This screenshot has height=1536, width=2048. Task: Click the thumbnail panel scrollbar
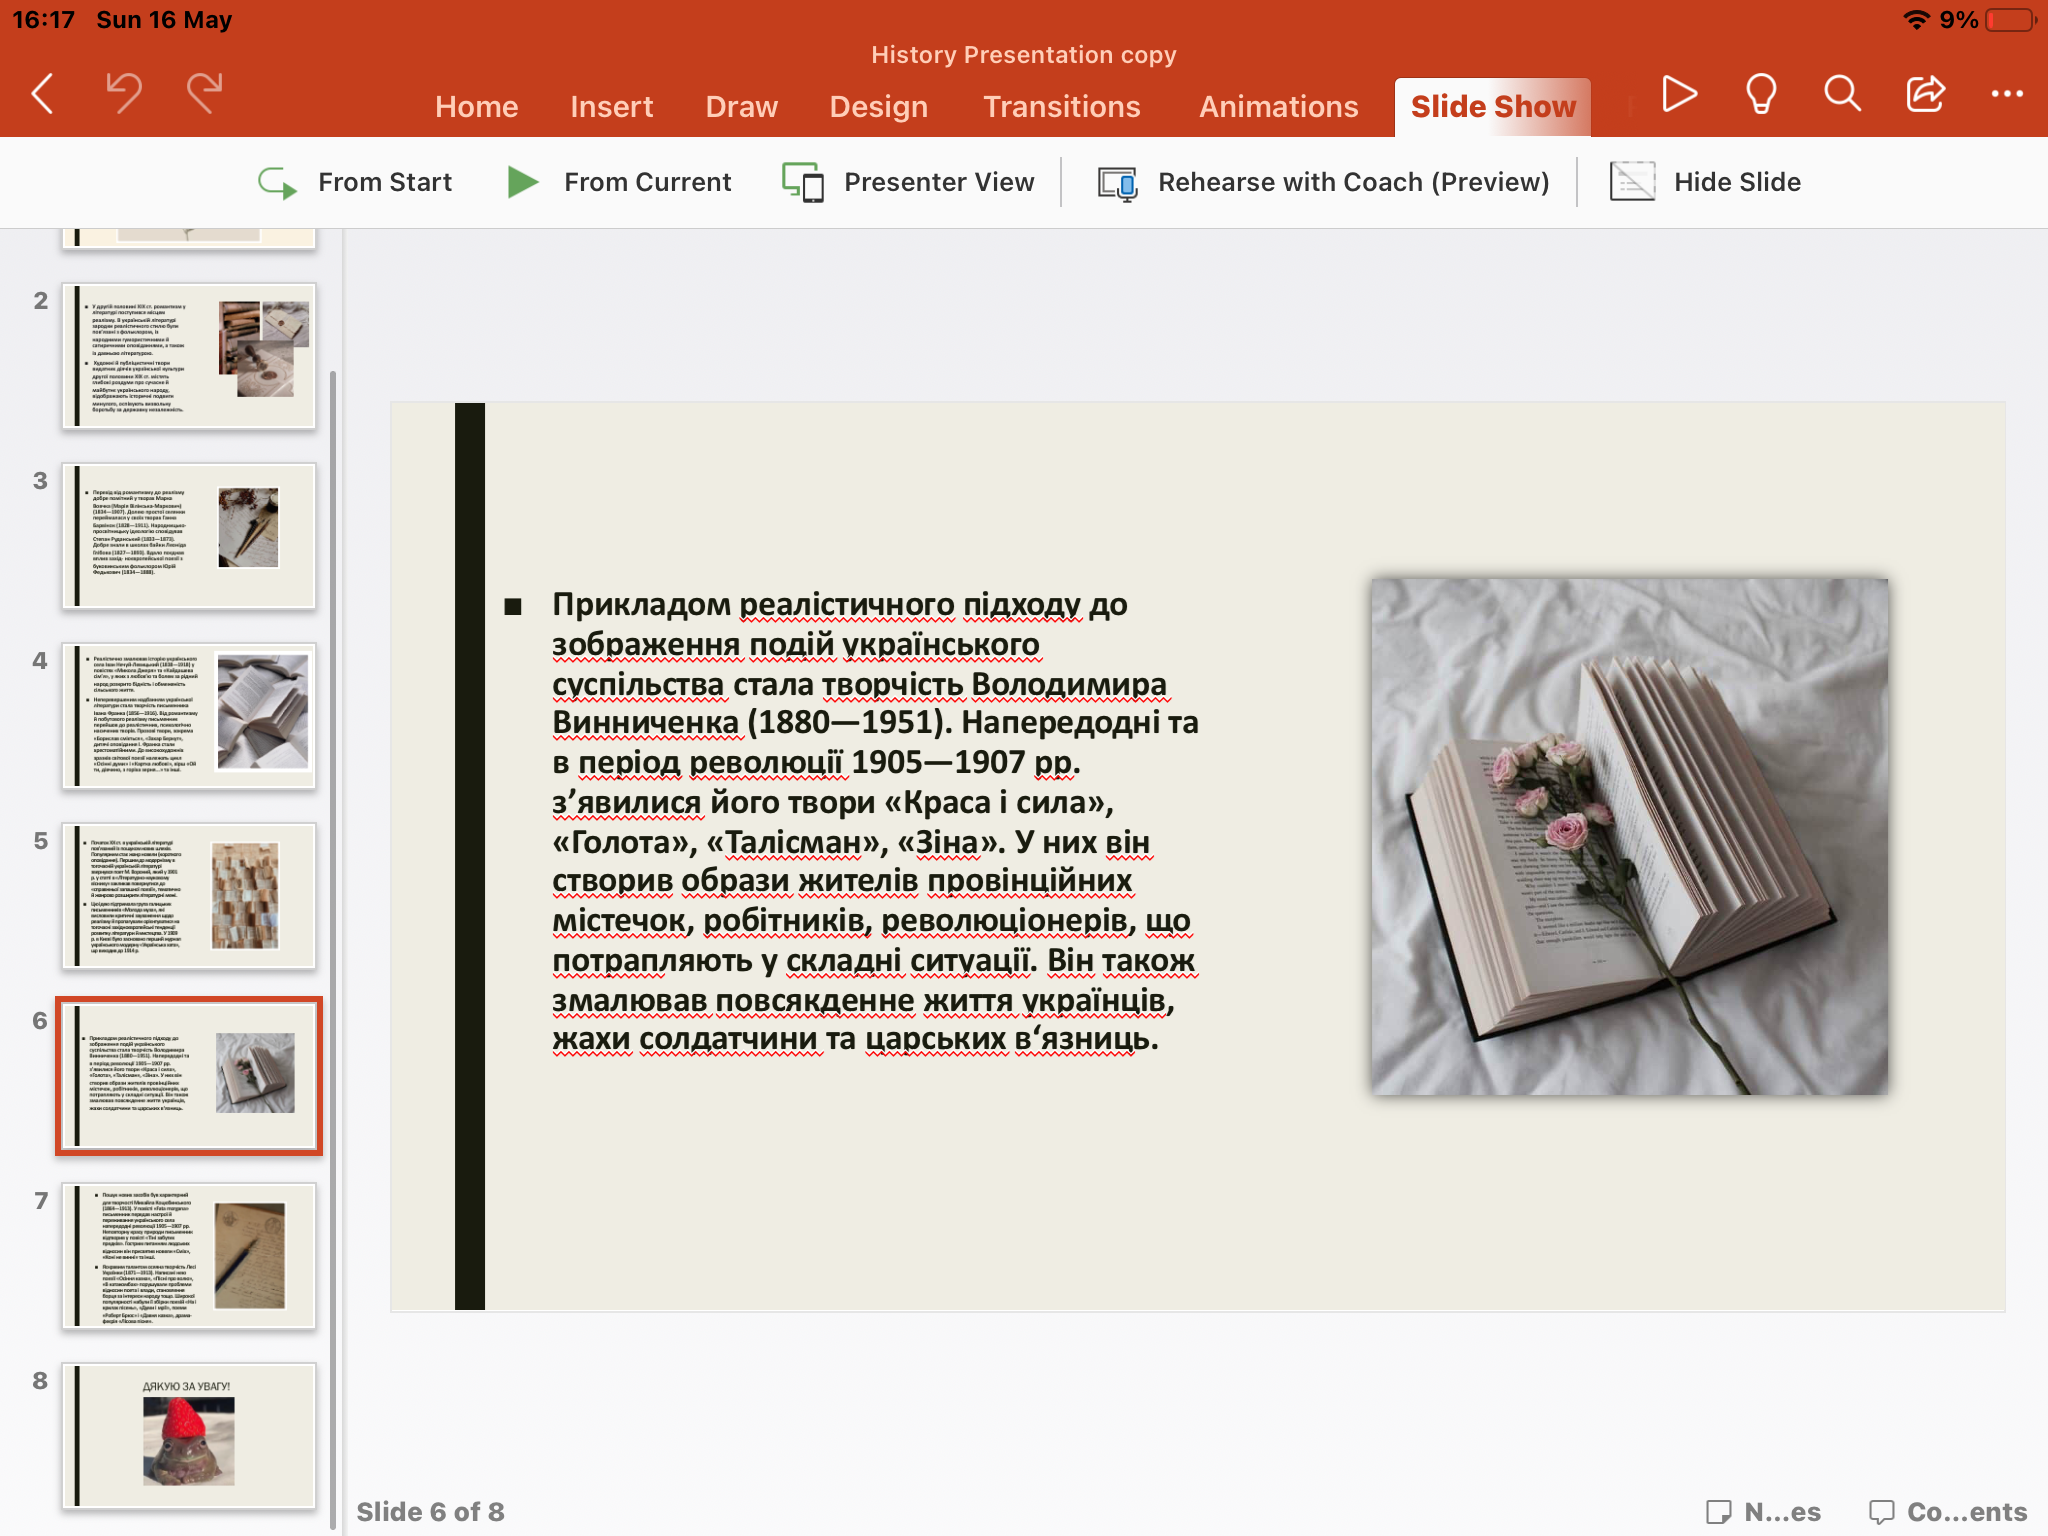pos(333,950)
